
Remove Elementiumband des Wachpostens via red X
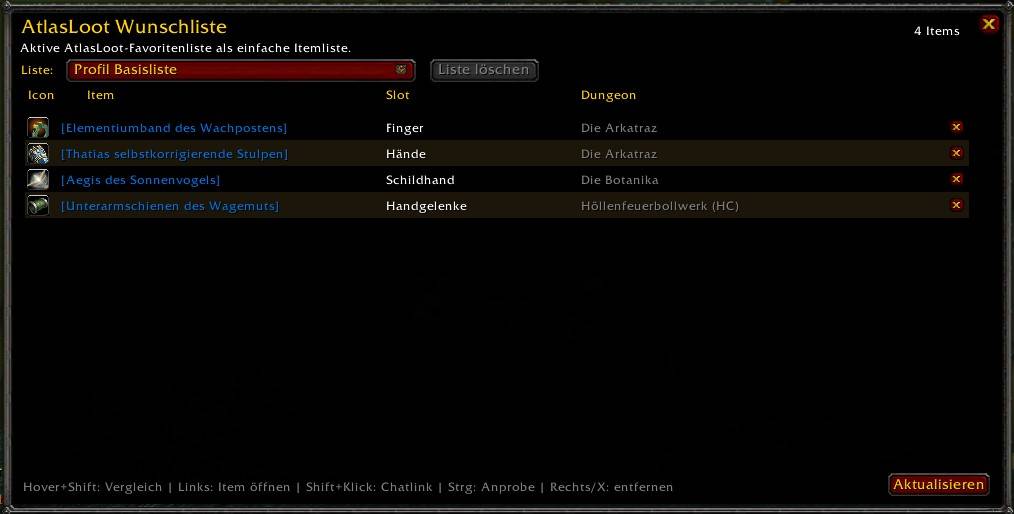tap(956, 127)
